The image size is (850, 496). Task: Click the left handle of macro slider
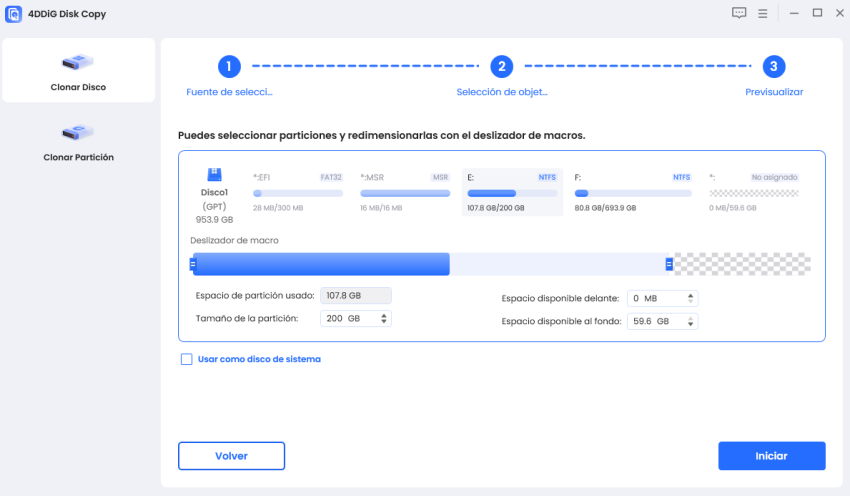point(193,264)
